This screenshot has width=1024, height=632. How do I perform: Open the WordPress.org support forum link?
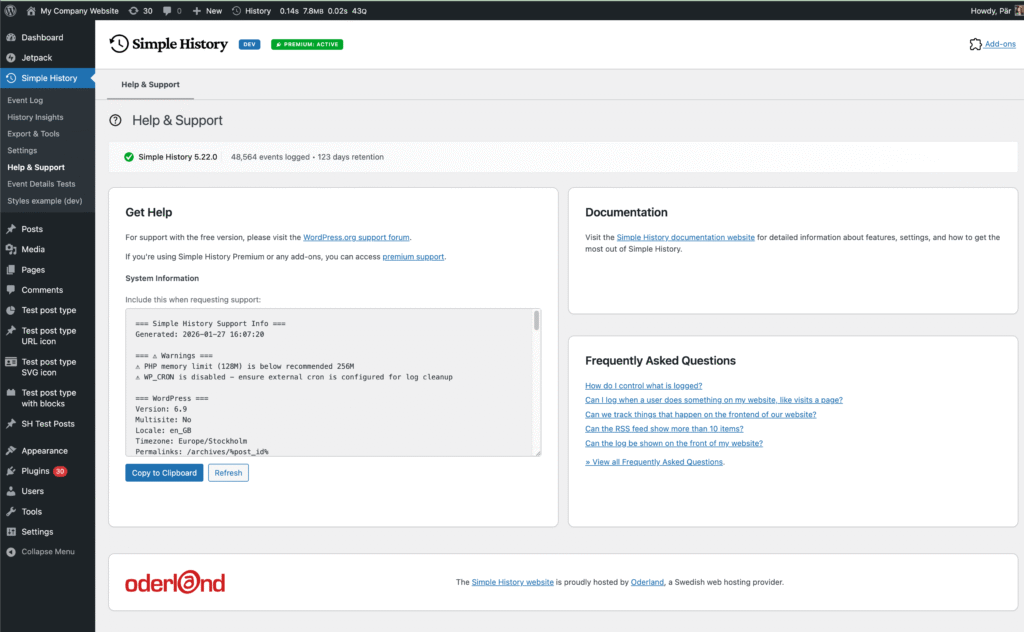[x=356, y=238]
